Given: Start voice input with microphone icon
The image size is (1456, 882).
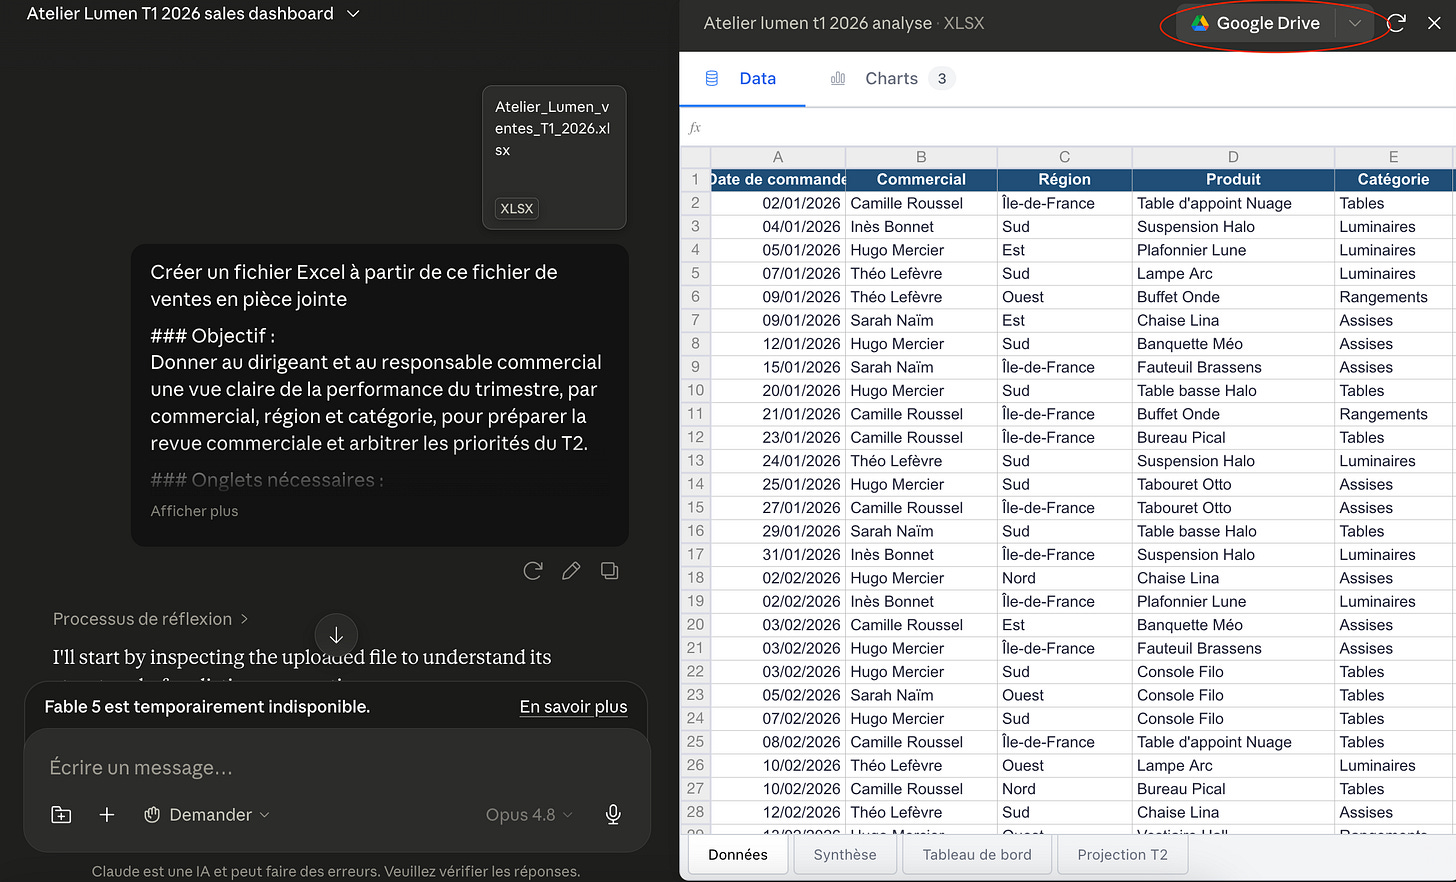Looking at the screenshot, I should [613, 815].
